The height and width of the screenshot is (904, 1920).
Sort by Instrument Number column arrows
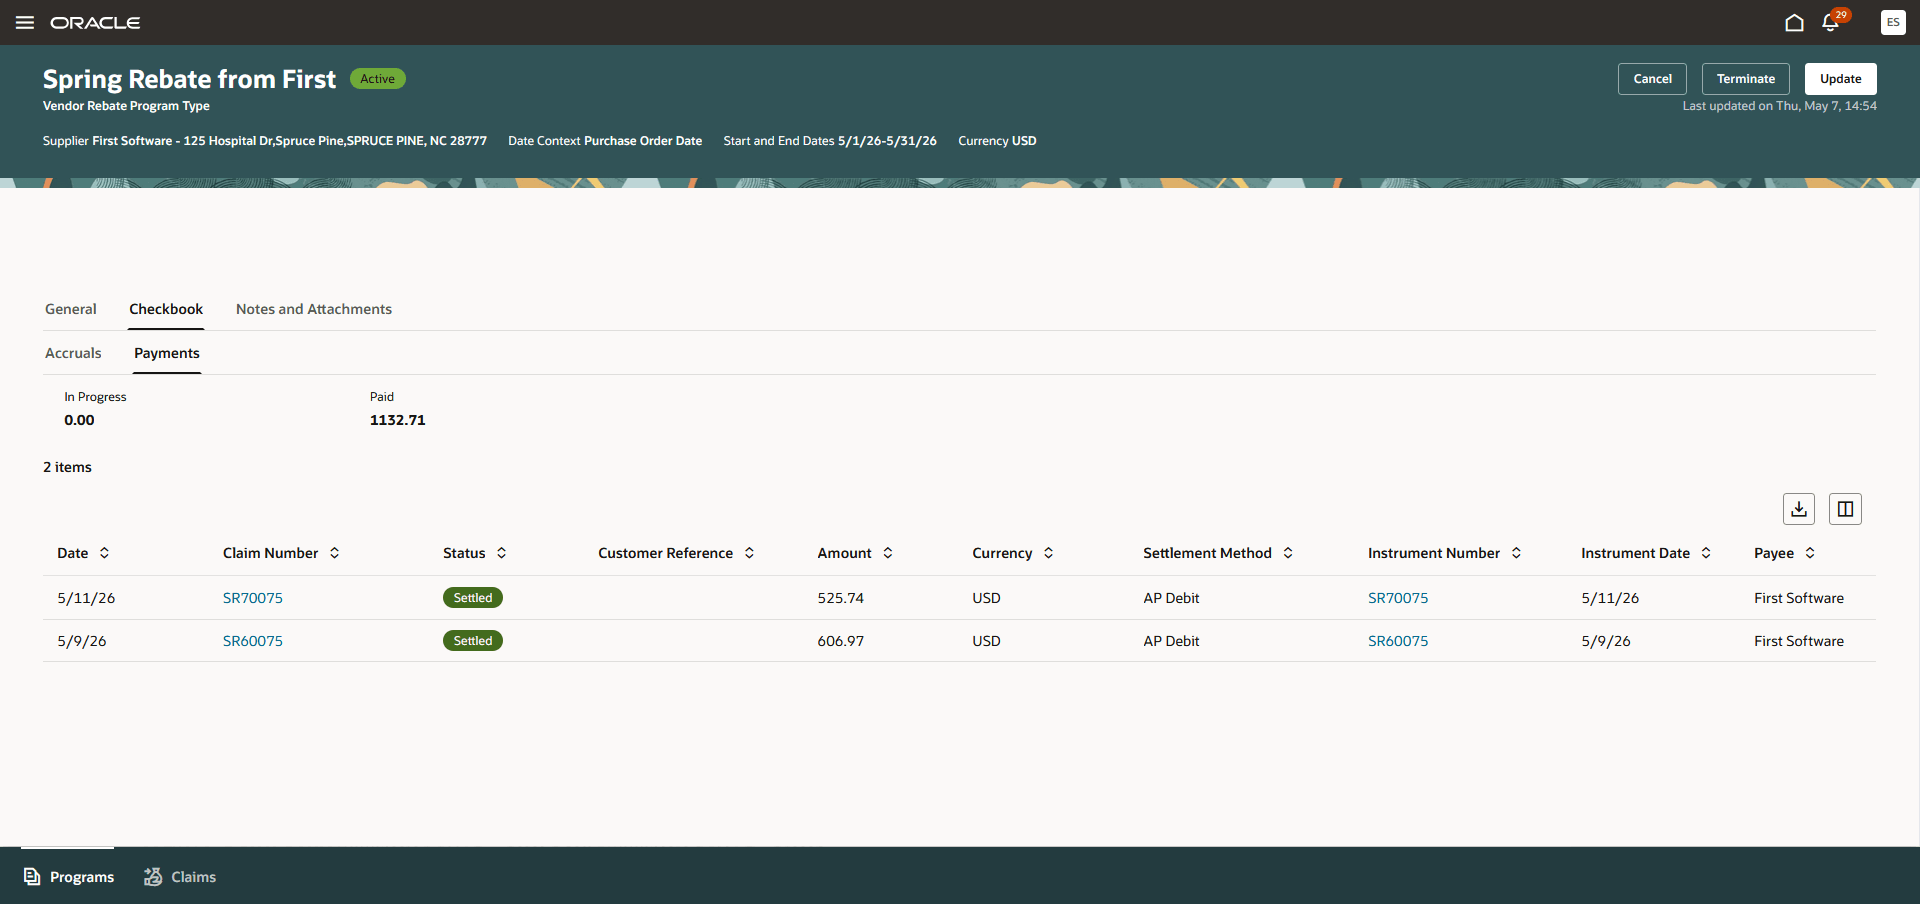pyautogui.click(x=1516, y=553)
